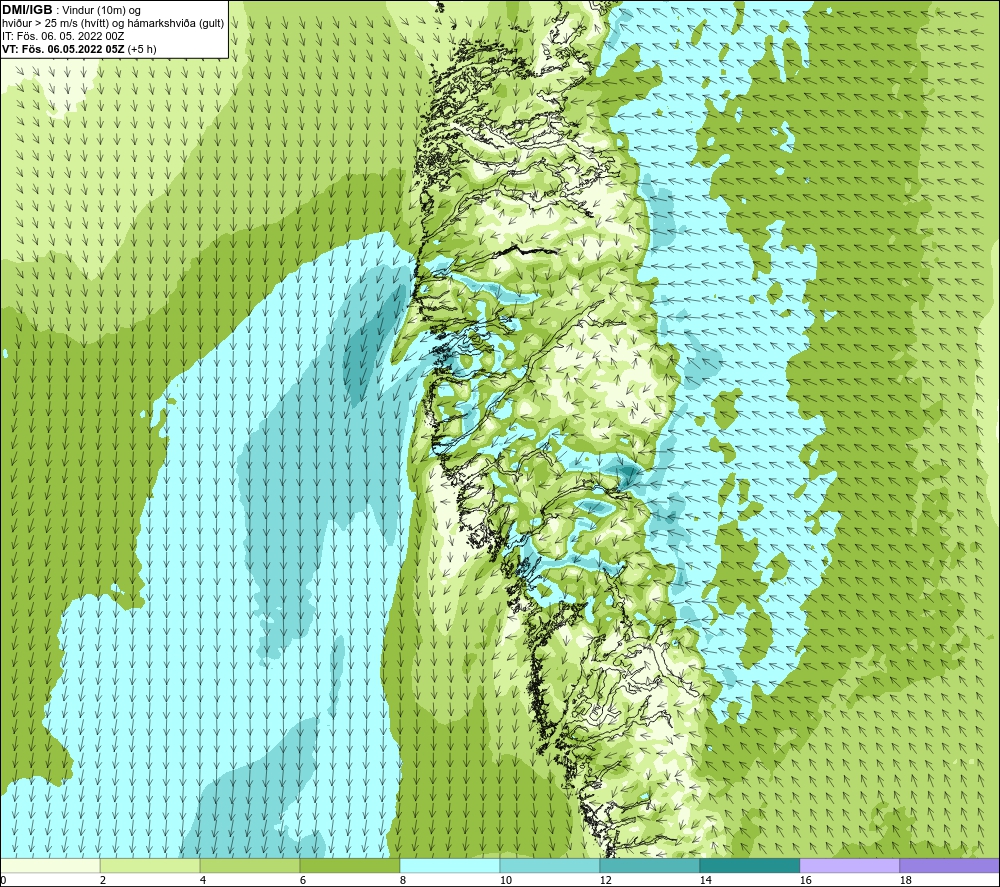Click the 'hviður > 25 m/s (hvítt)' line
The width and height of the screenshot is (1000, 887).
113,23
